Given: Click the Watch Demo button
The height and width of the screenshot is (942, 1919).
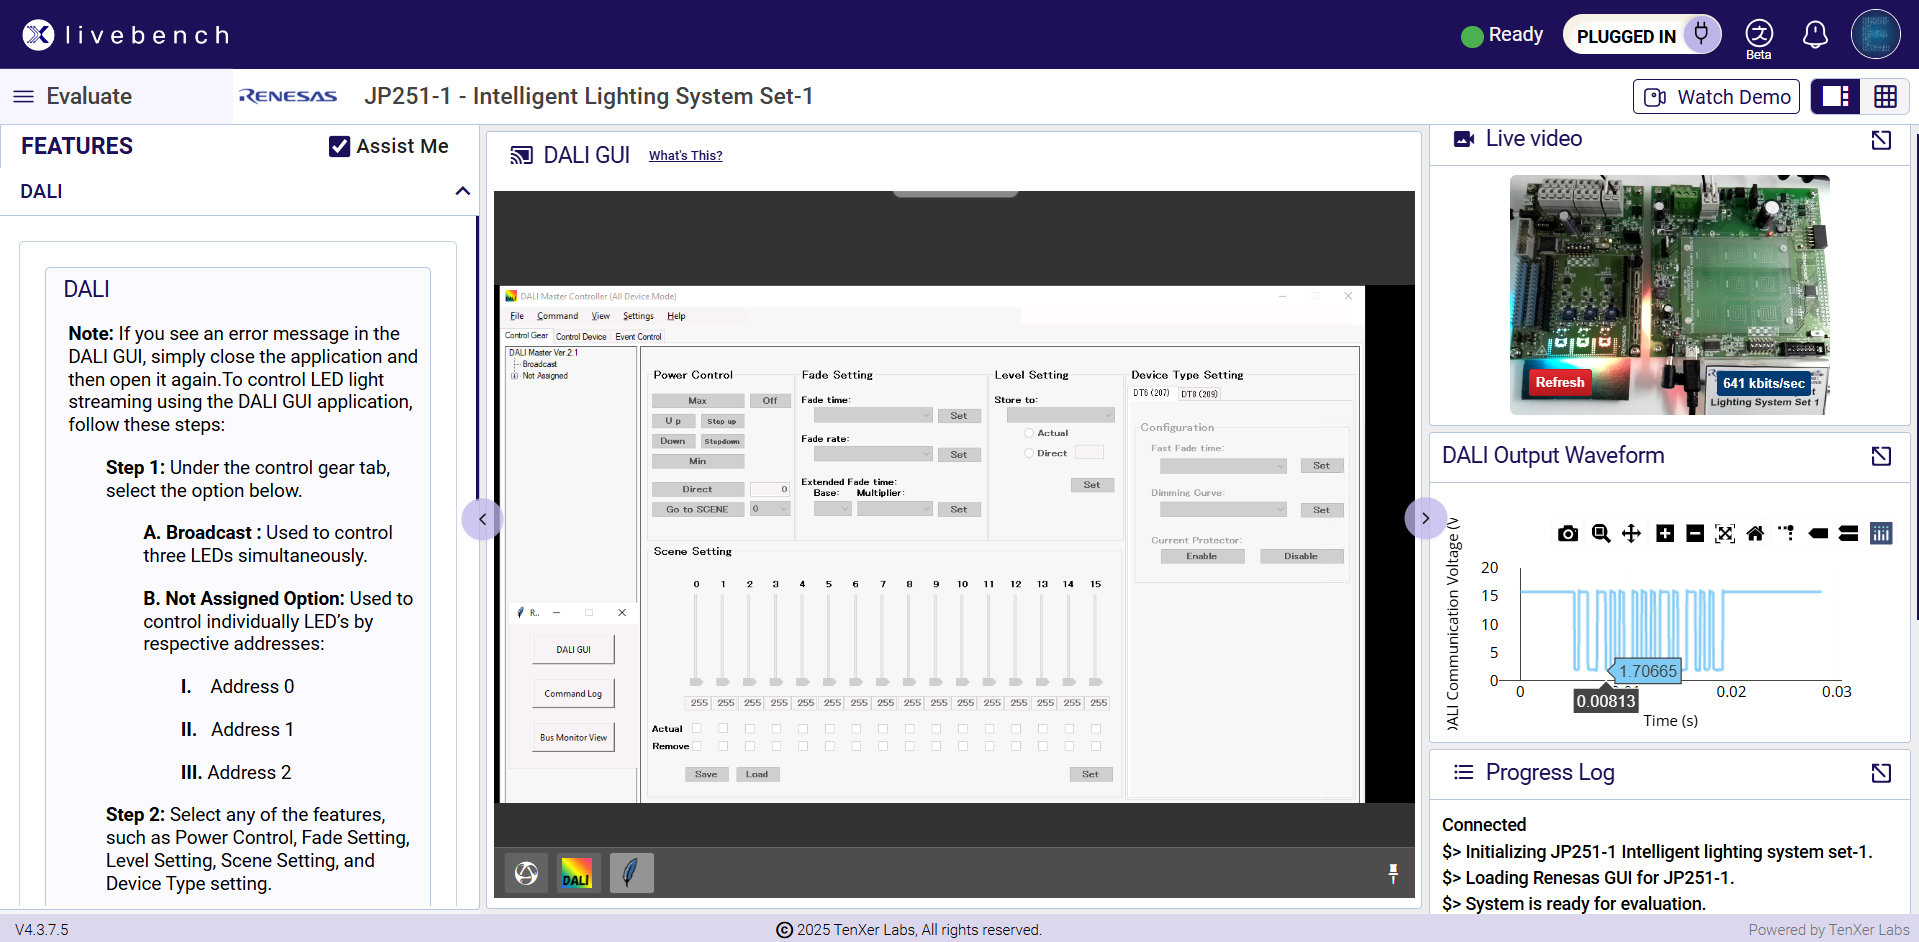Looking at the screenshot, I should point(1716,97).
